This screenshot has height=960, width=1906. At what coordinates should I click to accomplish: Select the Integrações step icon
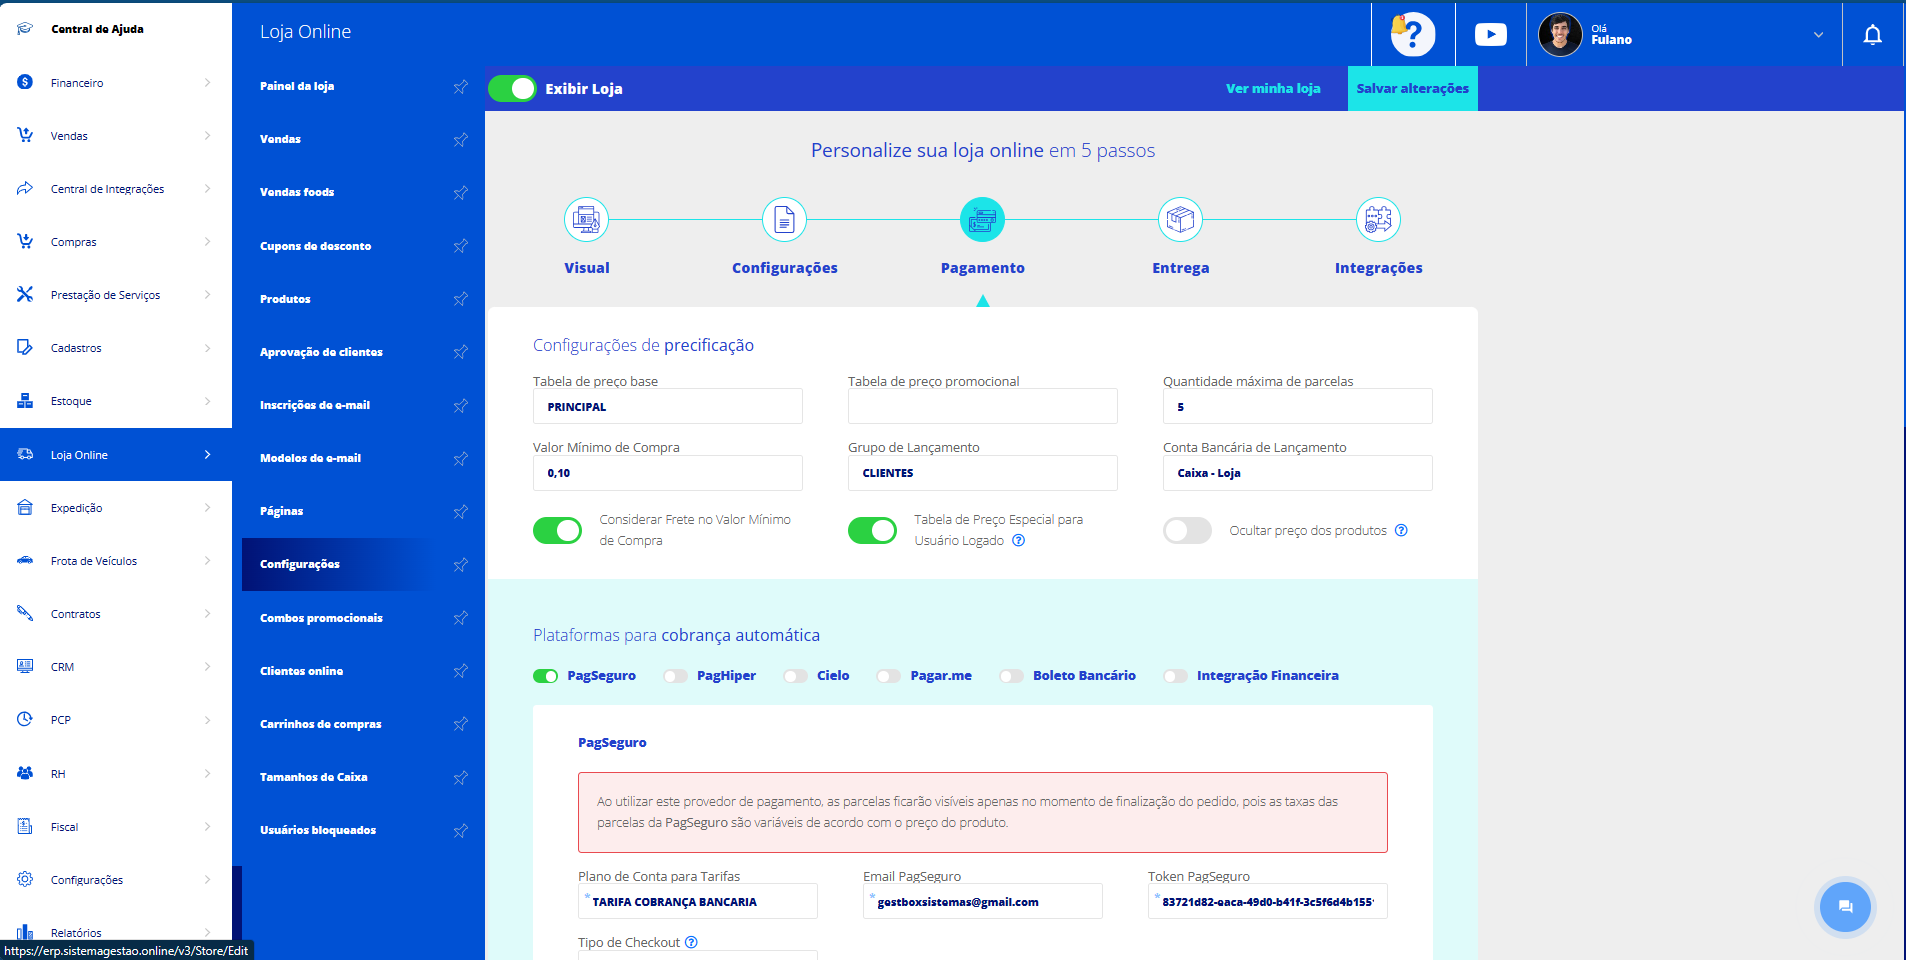pyautogui.click(x=1377, y=220)
